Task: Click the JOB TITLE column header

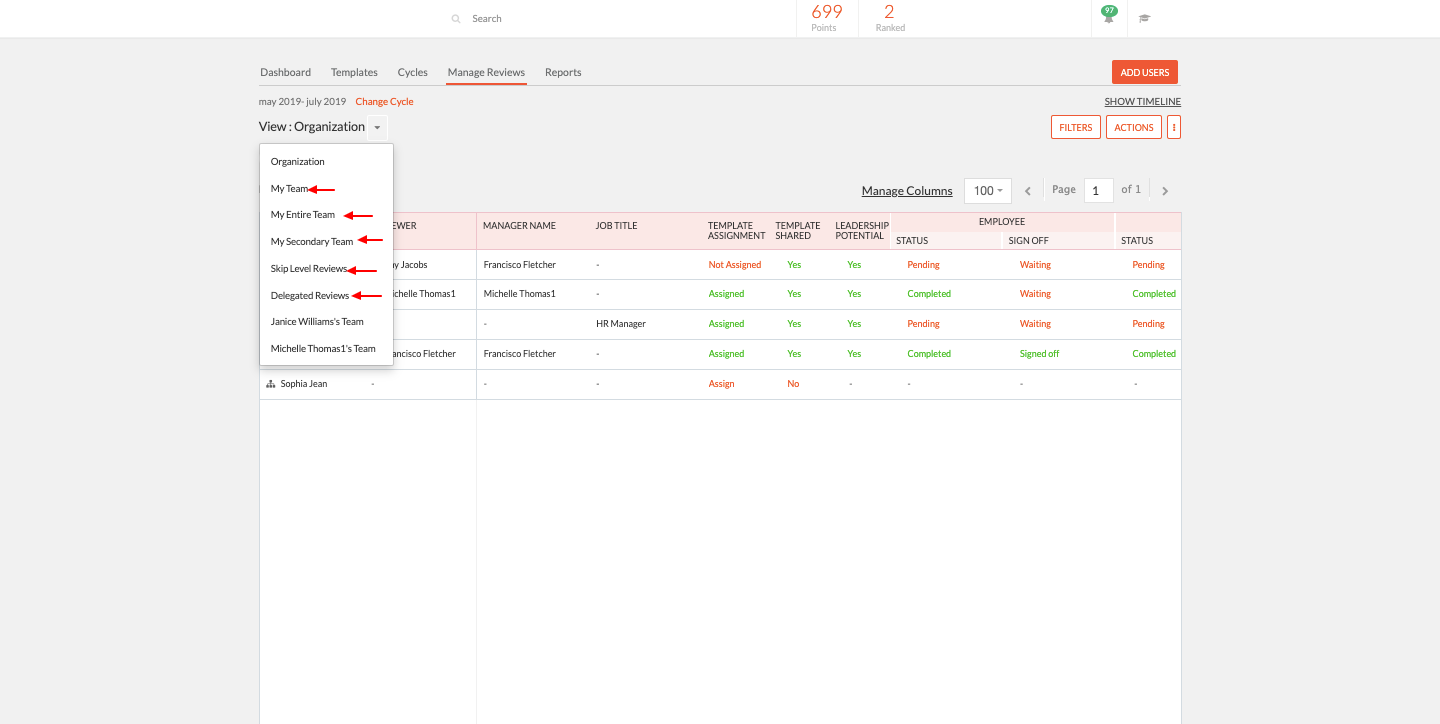Action: [616, 226]
